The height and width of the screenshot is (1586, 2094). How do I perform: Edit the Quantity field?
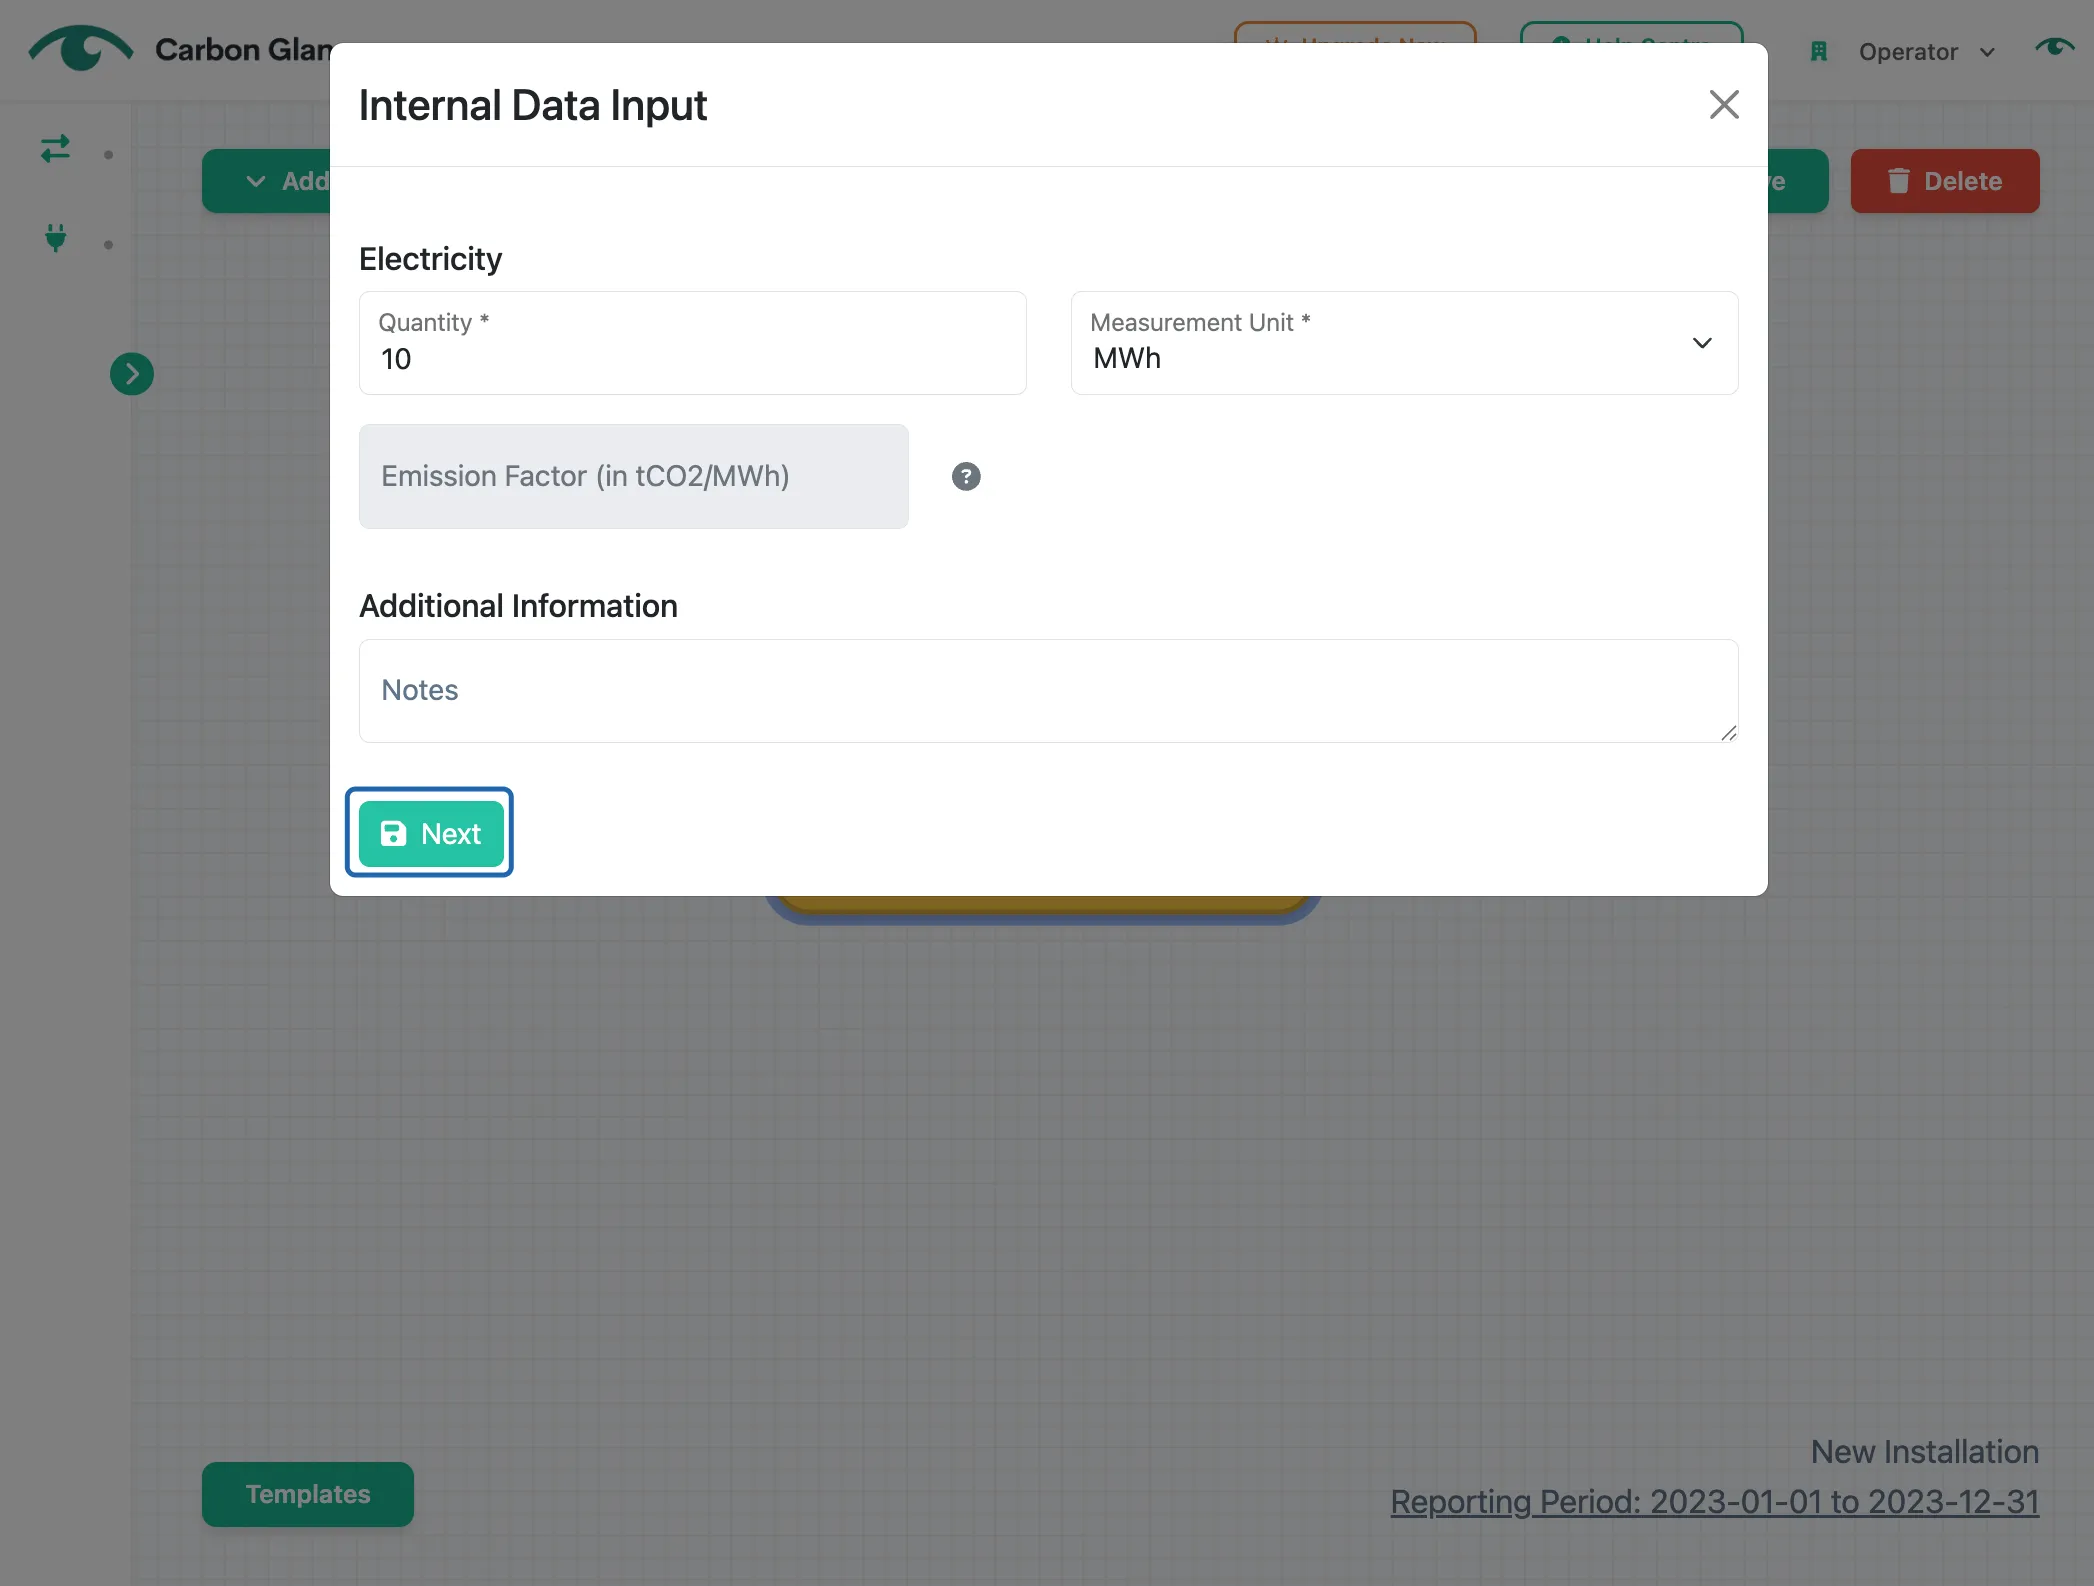point(692,343)
